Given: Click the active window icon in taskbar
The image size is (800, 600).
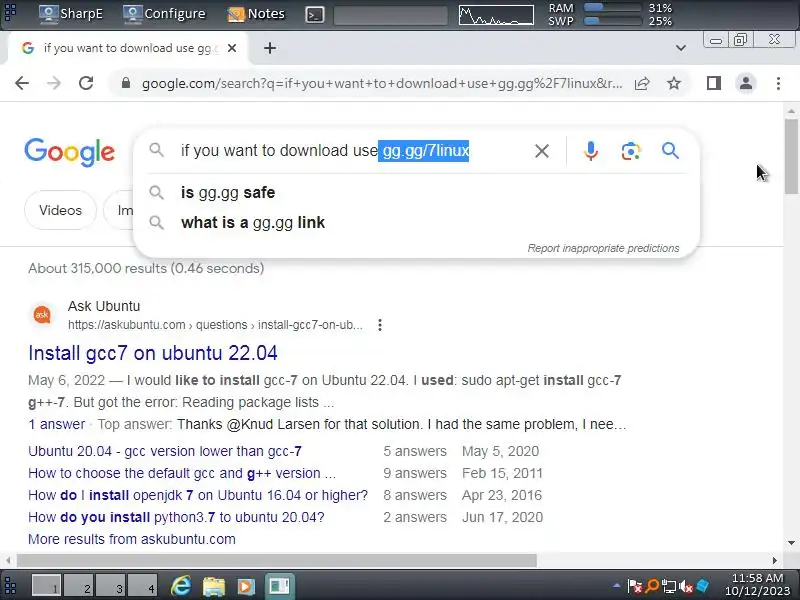Looking at the screenshot, I should pyautogui.click(x=279, y=586).
